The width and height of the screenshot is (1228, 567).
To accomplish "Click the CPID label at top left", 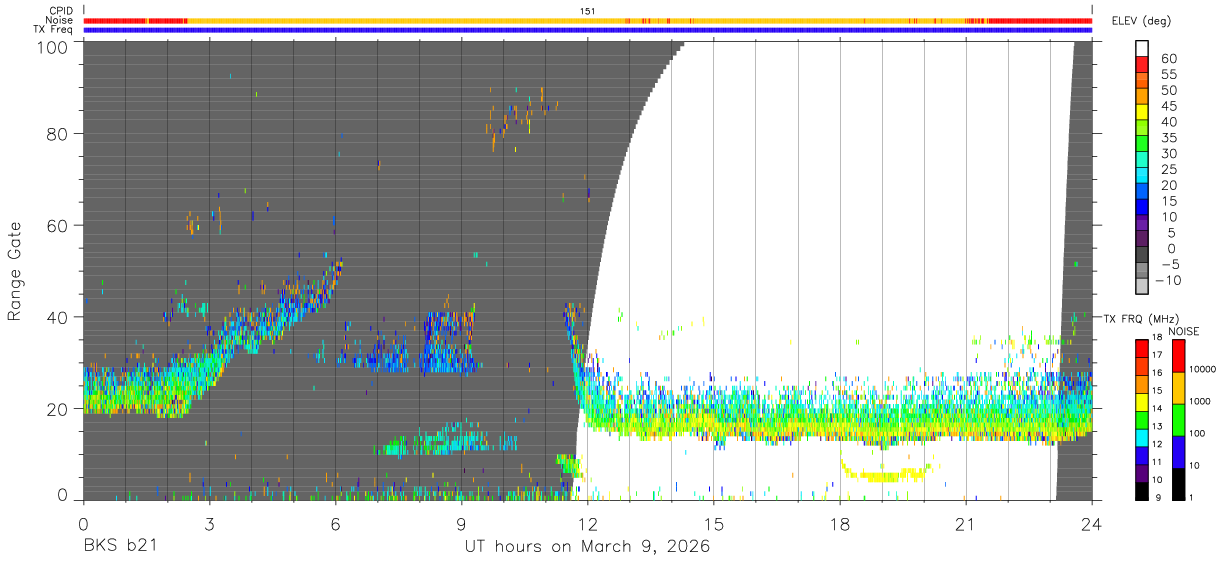I will (60, 11).
